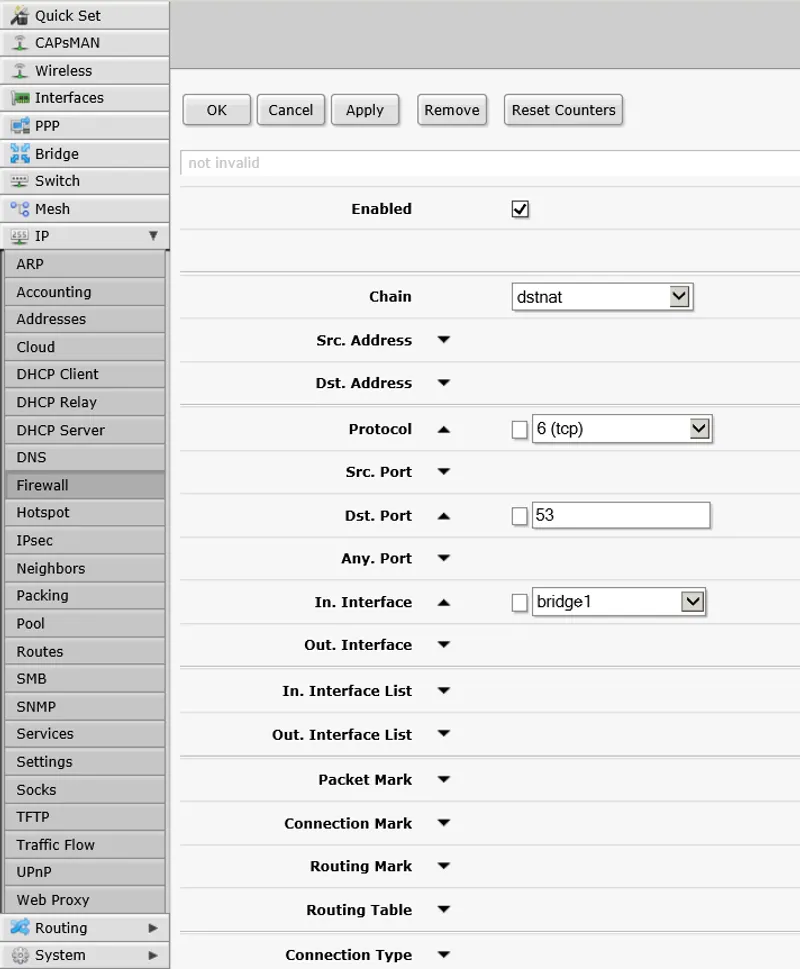Open the Protocol dropdown showing 6 (tcp)
The image size is (800, 969).
(x=622, y=428)
